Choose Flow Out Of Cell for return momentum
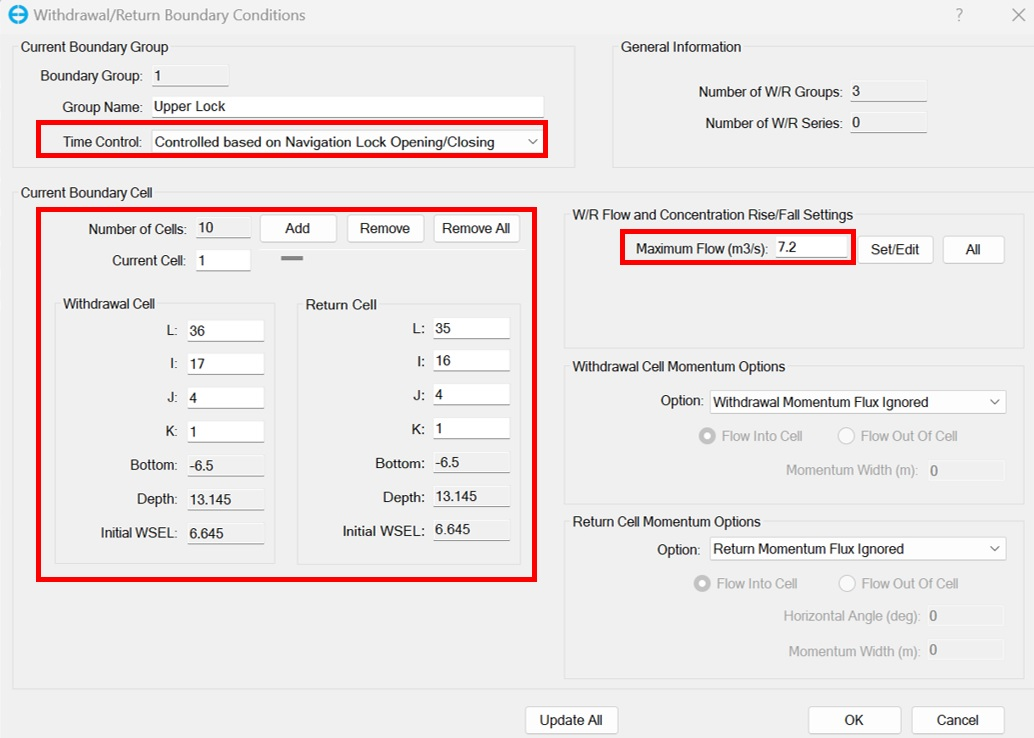Image resolution: width=1034 pixels, height=738 pixels. [848, 583]
